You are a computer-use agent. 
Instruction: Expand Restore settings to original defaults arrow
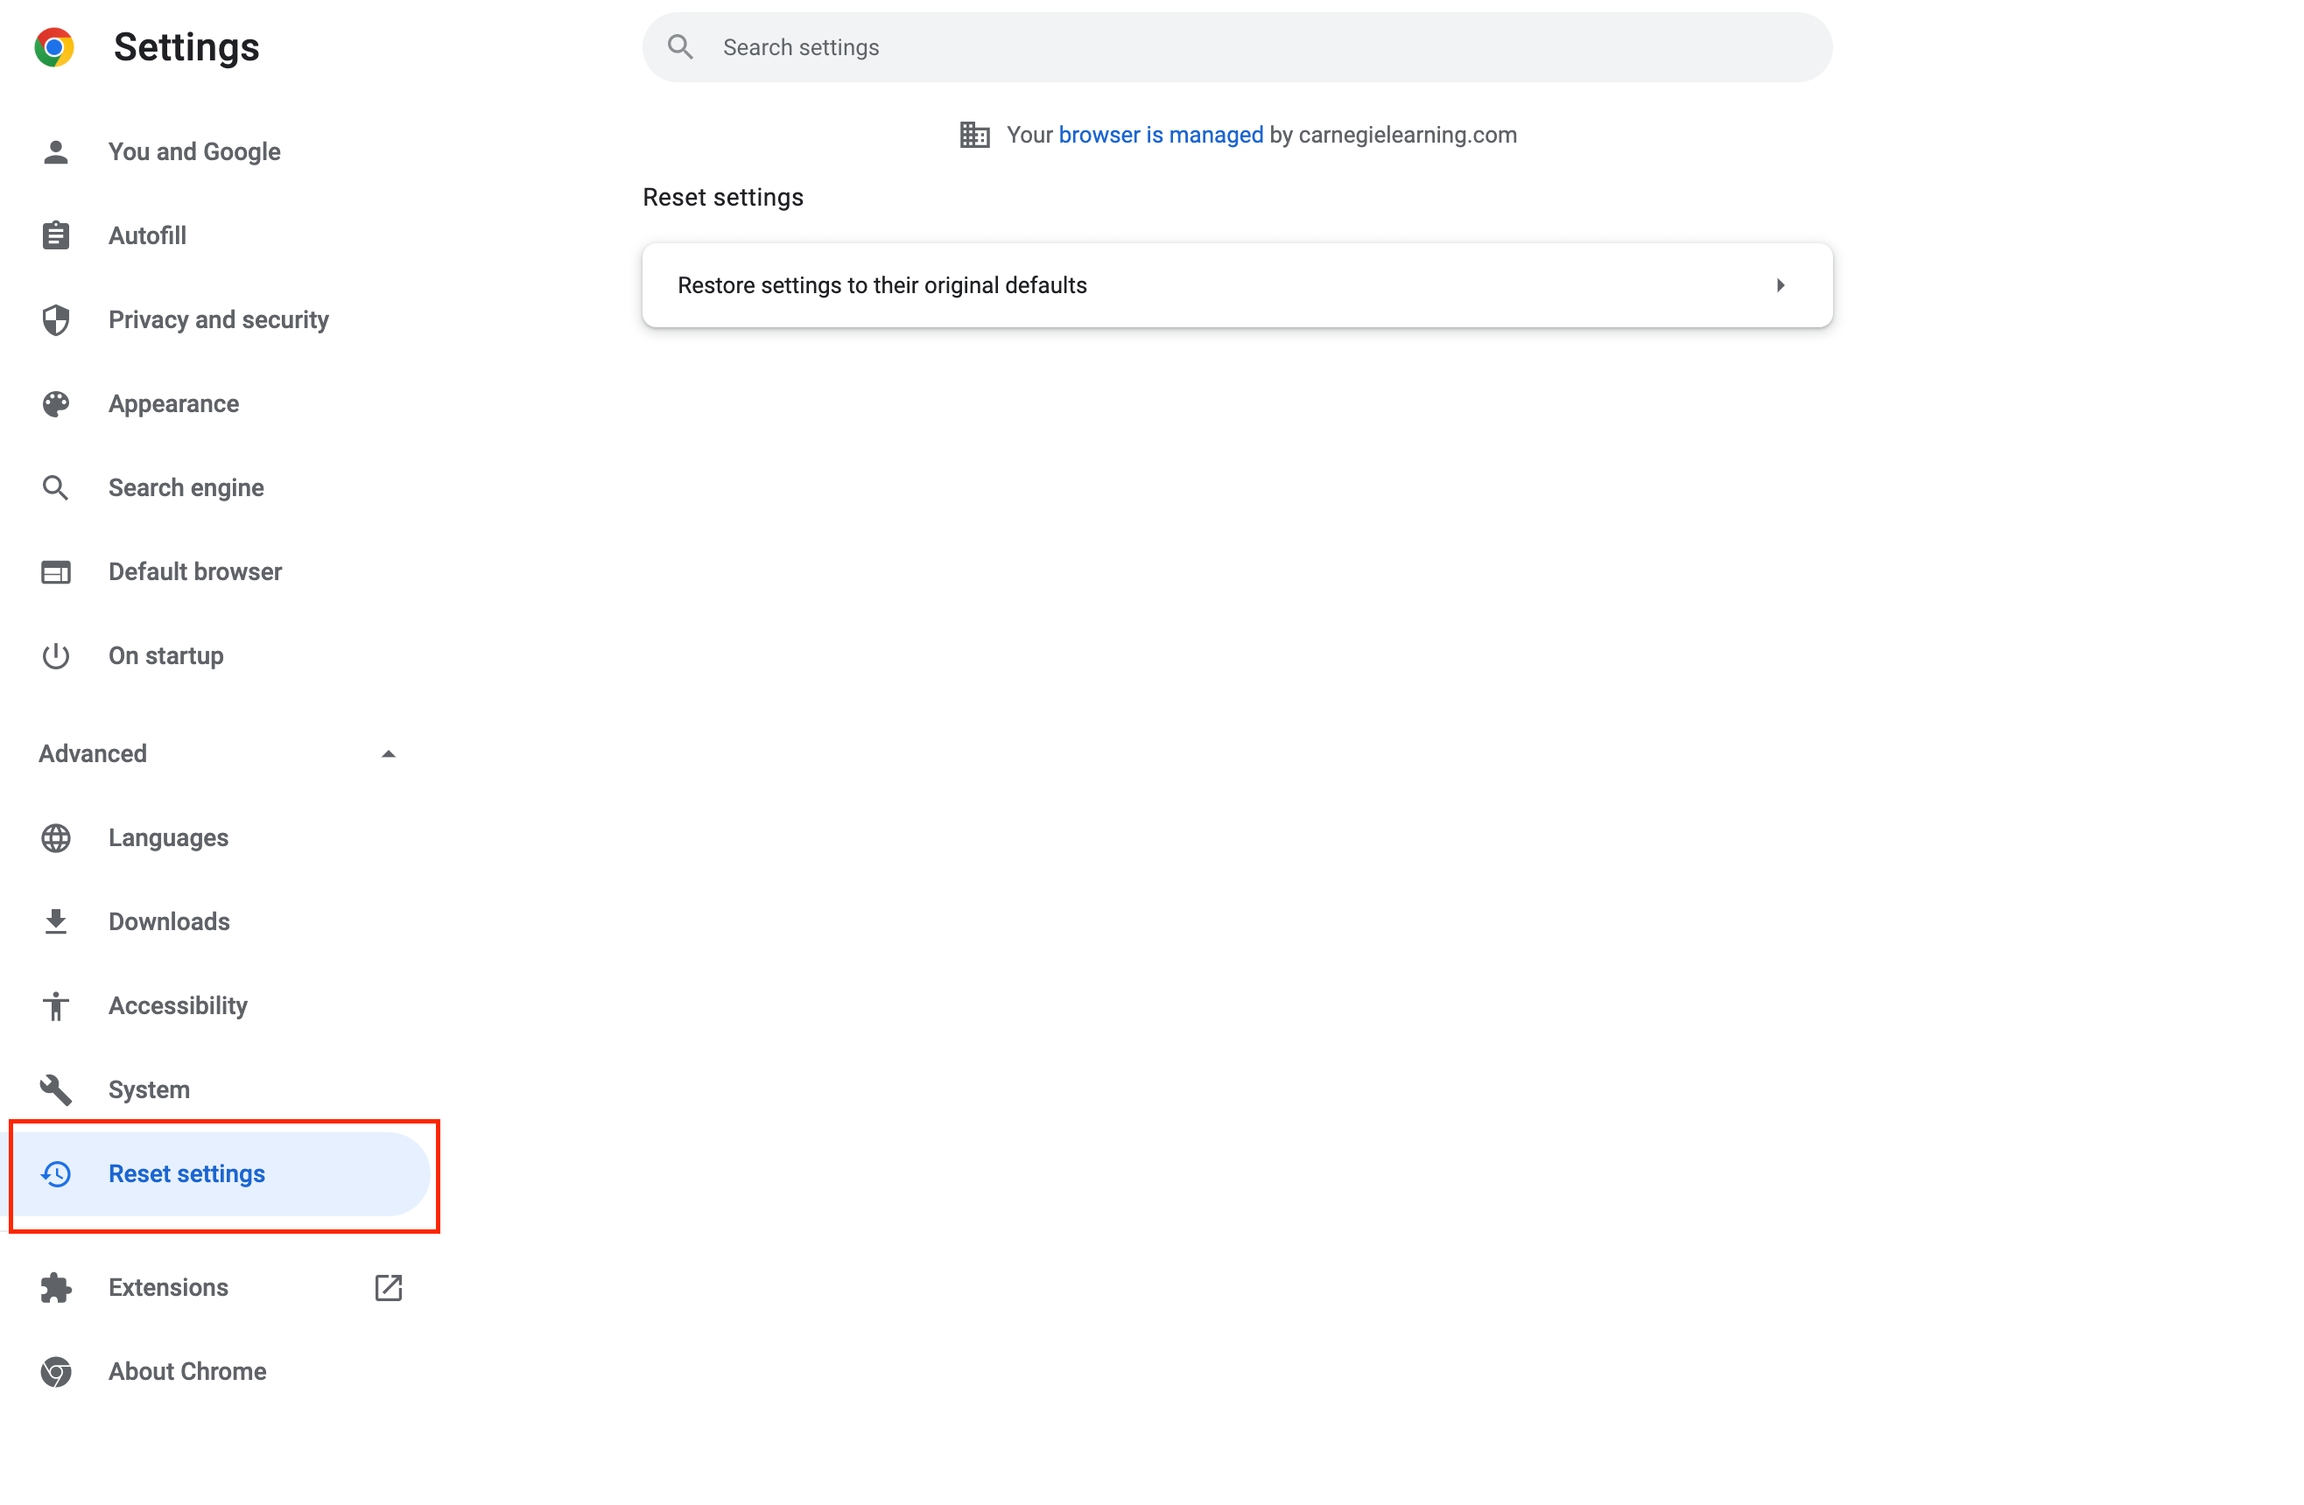(1780, 286)
